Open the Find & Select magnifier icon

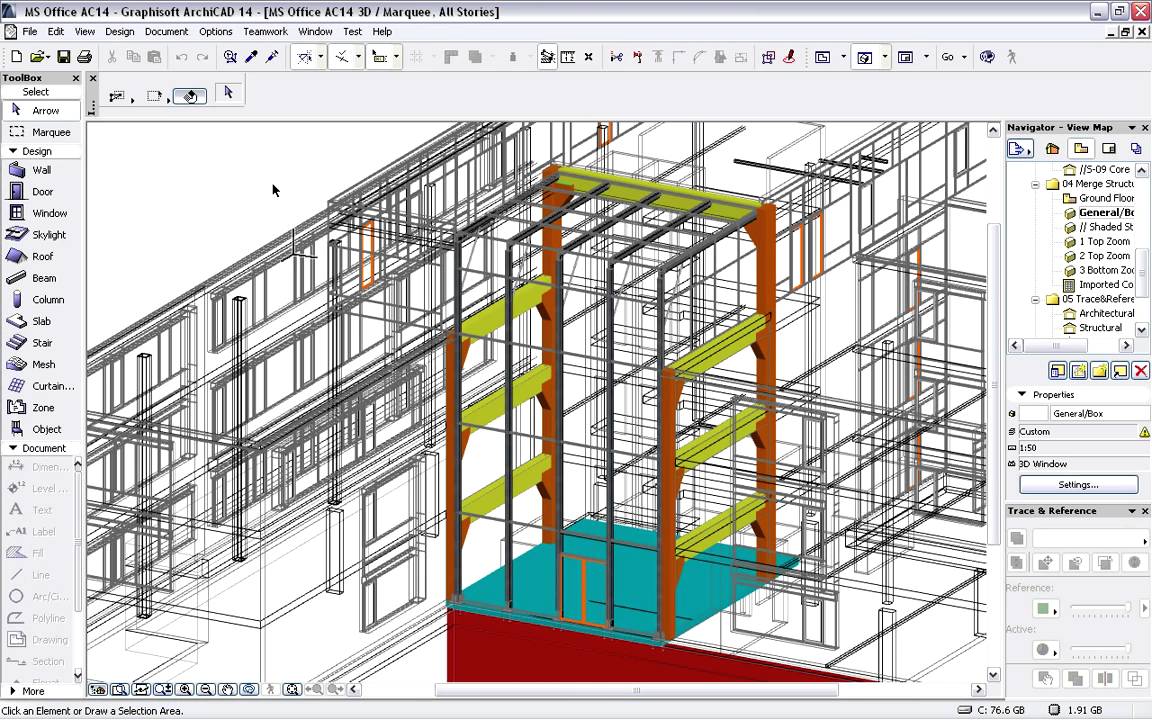pyautogui.click(x=230, y=57)
